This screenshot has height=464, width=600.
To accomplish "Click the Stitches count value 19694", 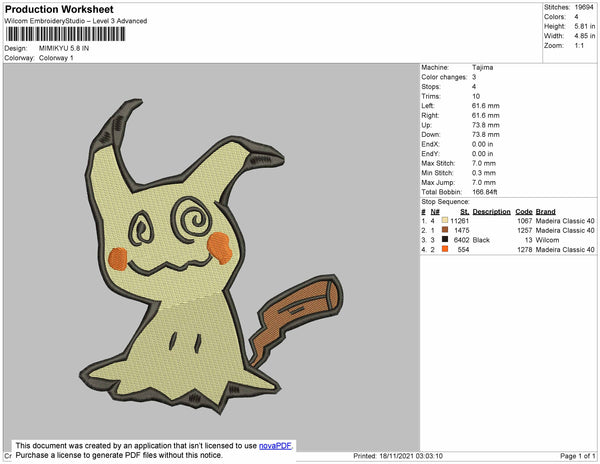I will click(585, 7).
